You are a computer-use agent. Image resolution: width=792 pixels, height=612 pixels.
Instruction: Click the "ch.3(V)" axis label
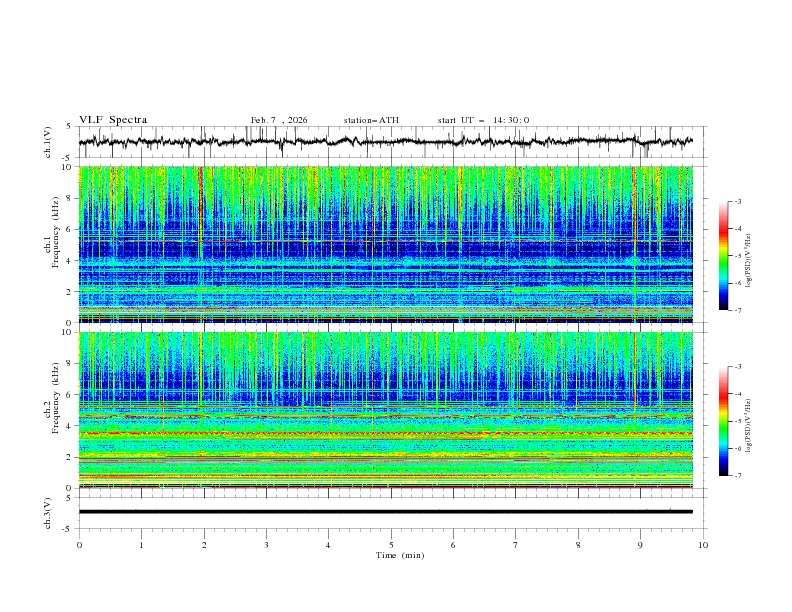tap(48, 513)
